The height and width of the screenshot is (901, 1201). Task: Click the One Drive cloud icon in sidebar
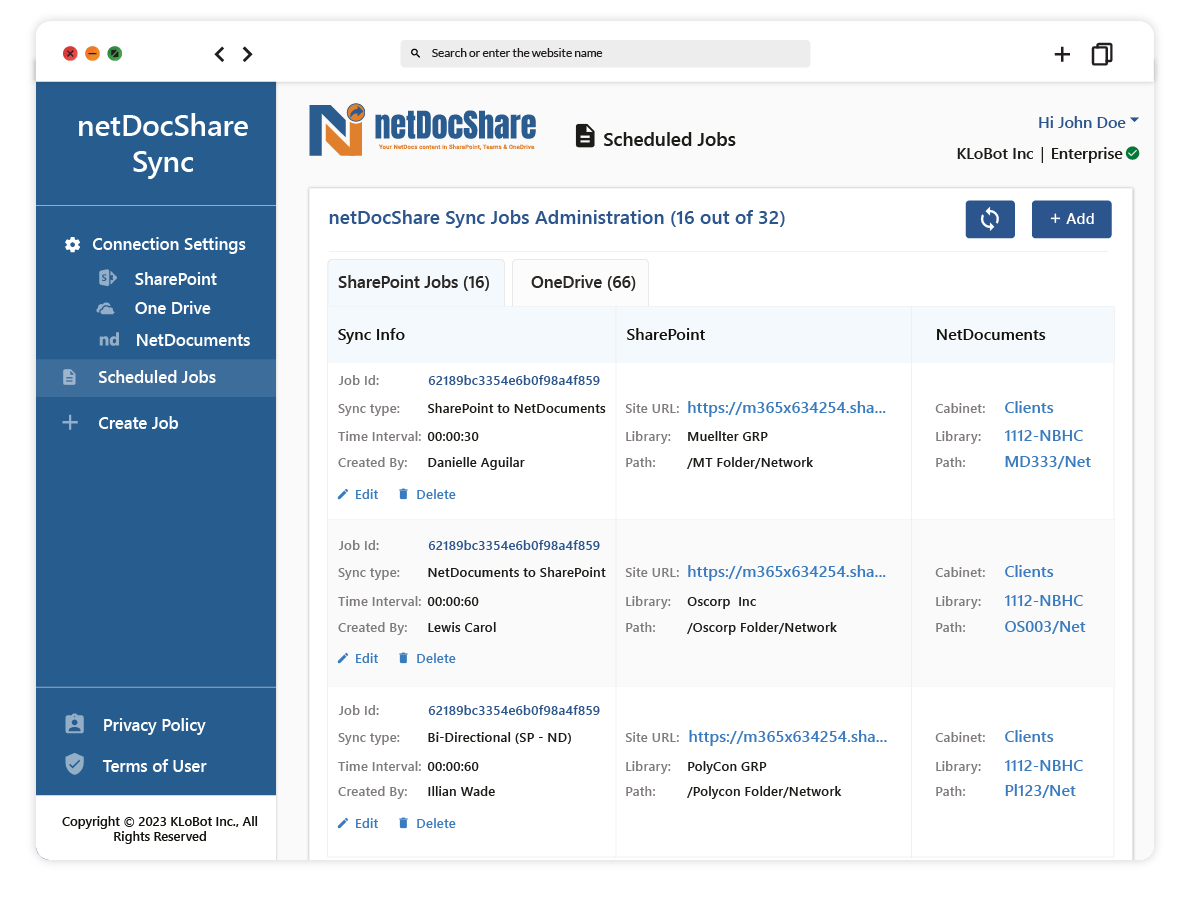[x=105, y=309]
